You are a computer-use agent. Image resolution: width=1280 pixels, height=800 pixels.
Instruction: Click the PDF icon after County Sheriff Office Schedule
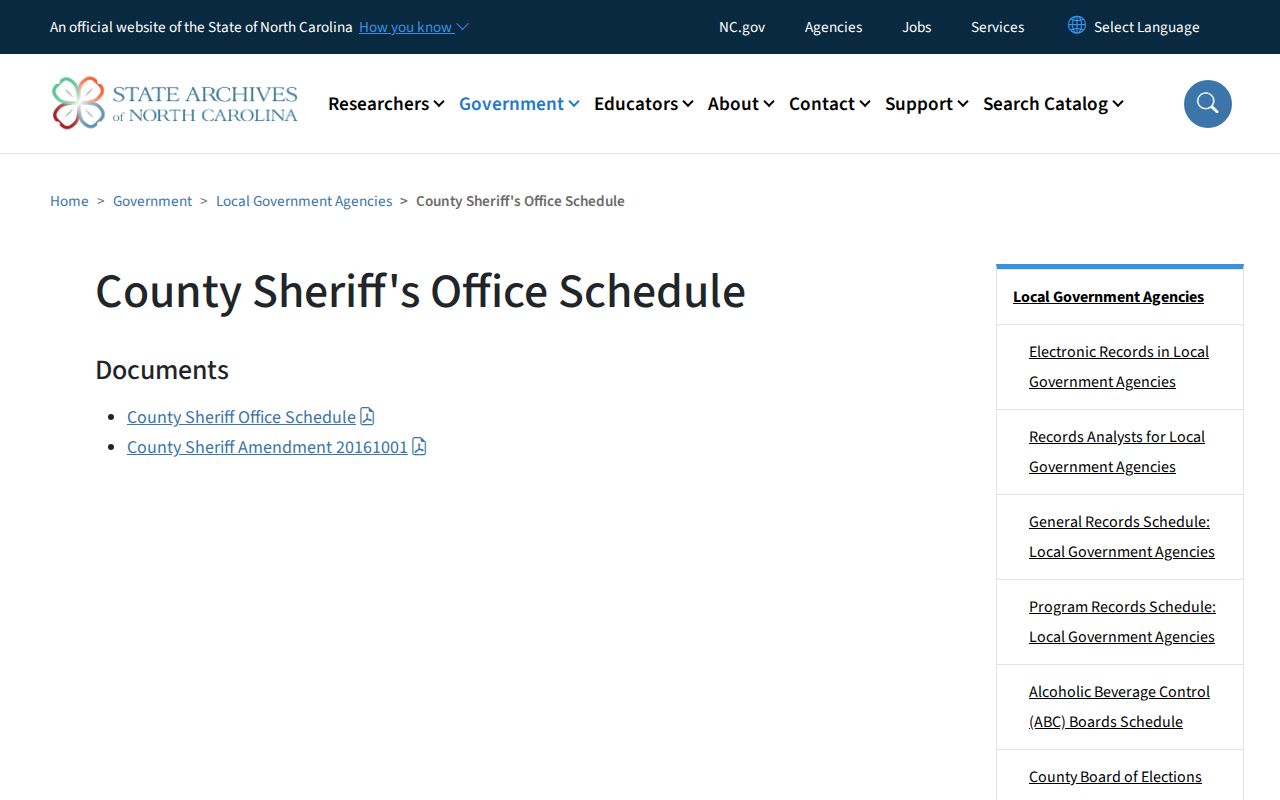[x=367, y=417]
